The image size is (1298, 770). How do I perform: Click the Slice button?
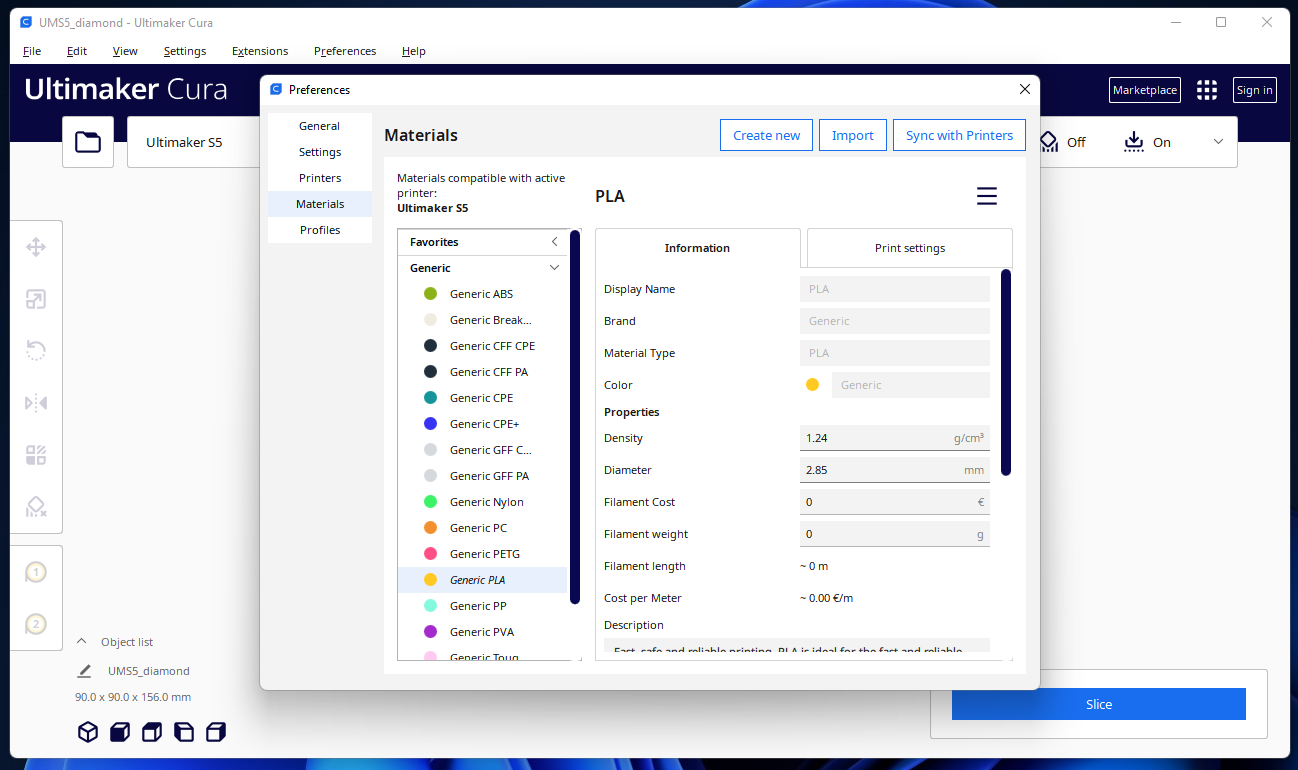tap(1099, 704)
